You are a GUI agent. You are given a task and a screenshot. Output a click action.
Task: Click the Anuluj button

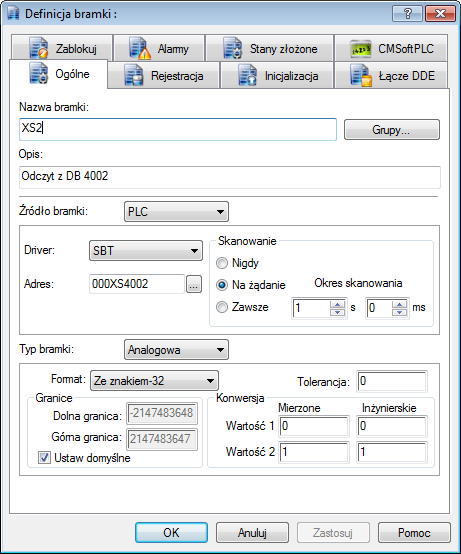pos(252,532)
